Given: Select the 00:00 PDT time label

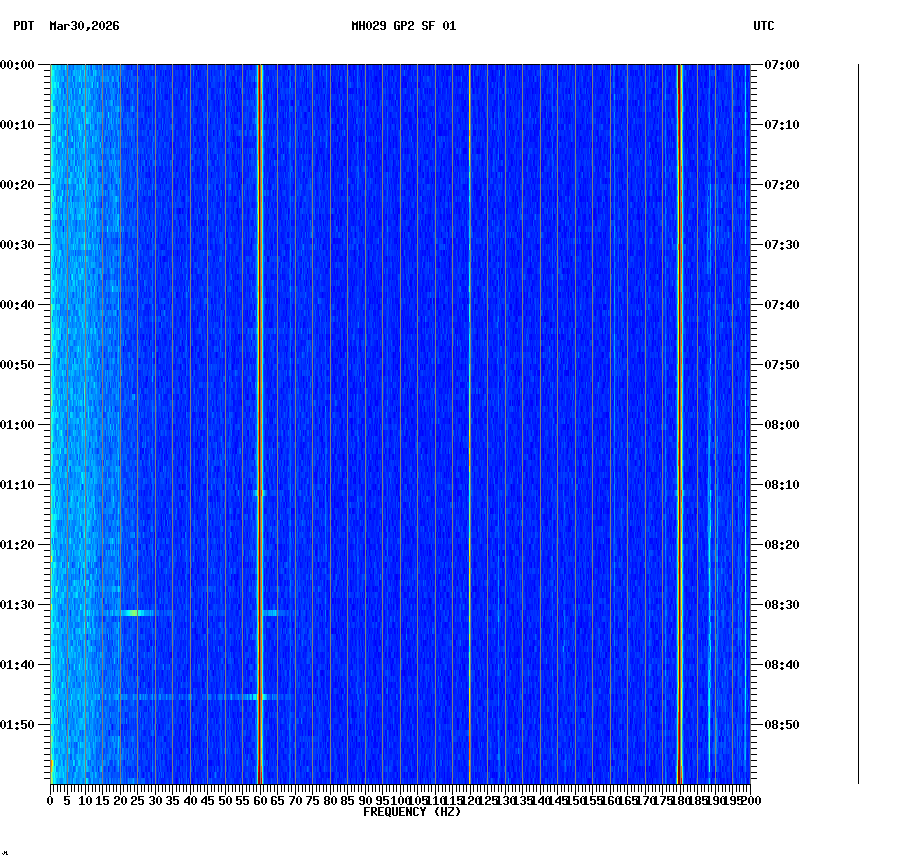Looking at the screenshot, I should tap(18, 63).
